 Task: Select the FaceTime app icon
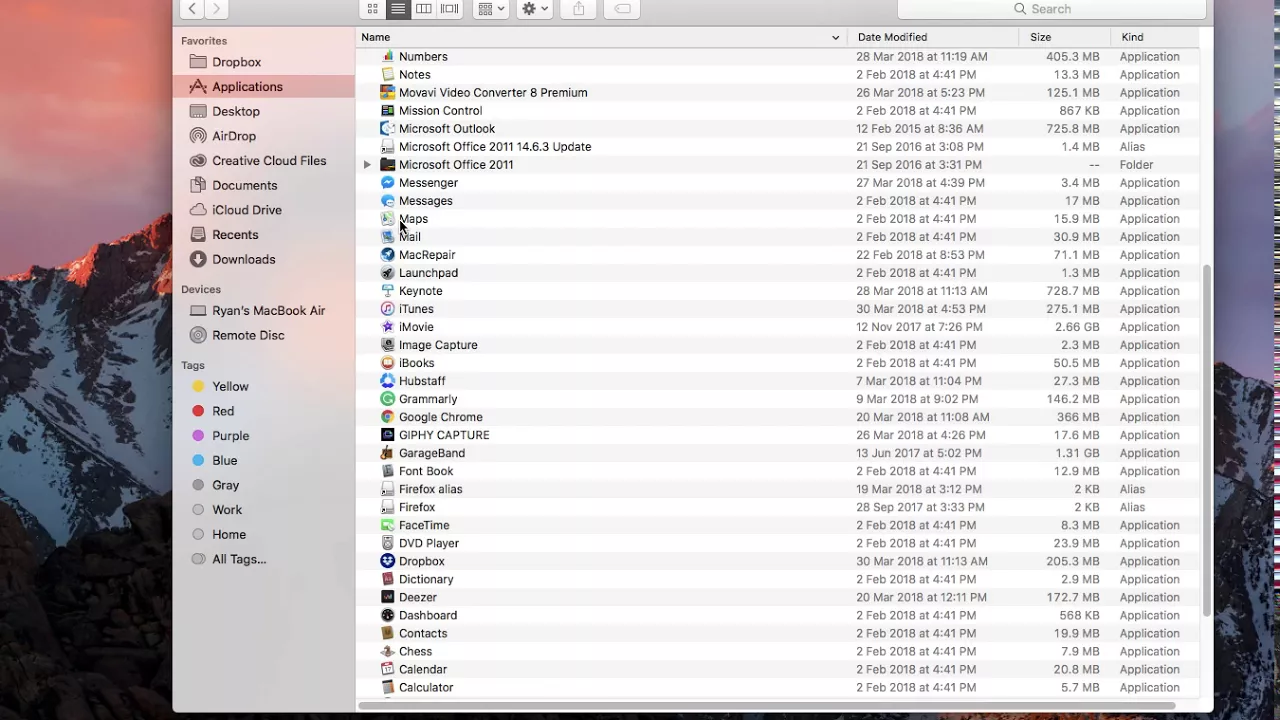click(x=388, y=525)
